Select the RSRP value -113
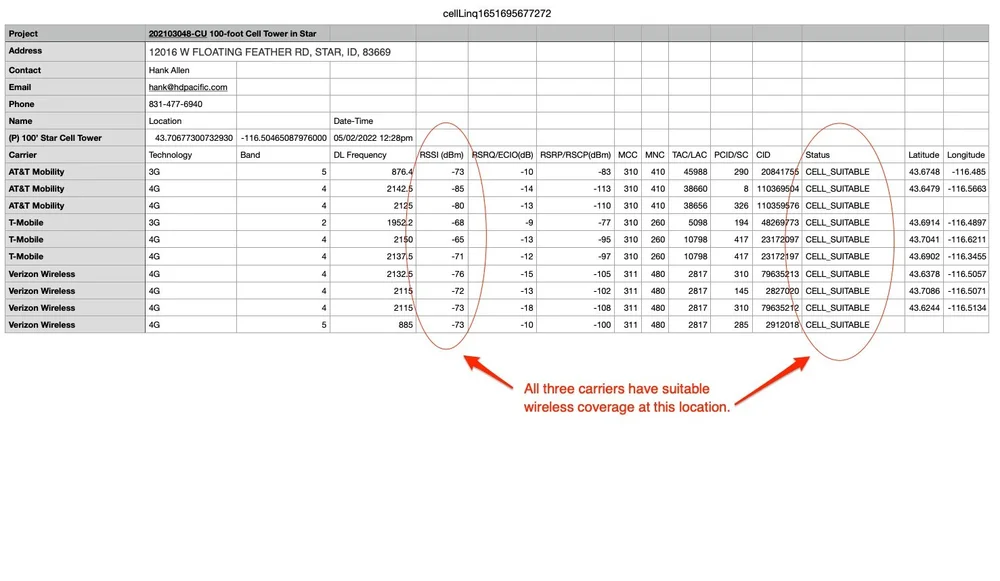Image resolution: width=1000 pixels, height=581 pixels. (x=601, y=189)
